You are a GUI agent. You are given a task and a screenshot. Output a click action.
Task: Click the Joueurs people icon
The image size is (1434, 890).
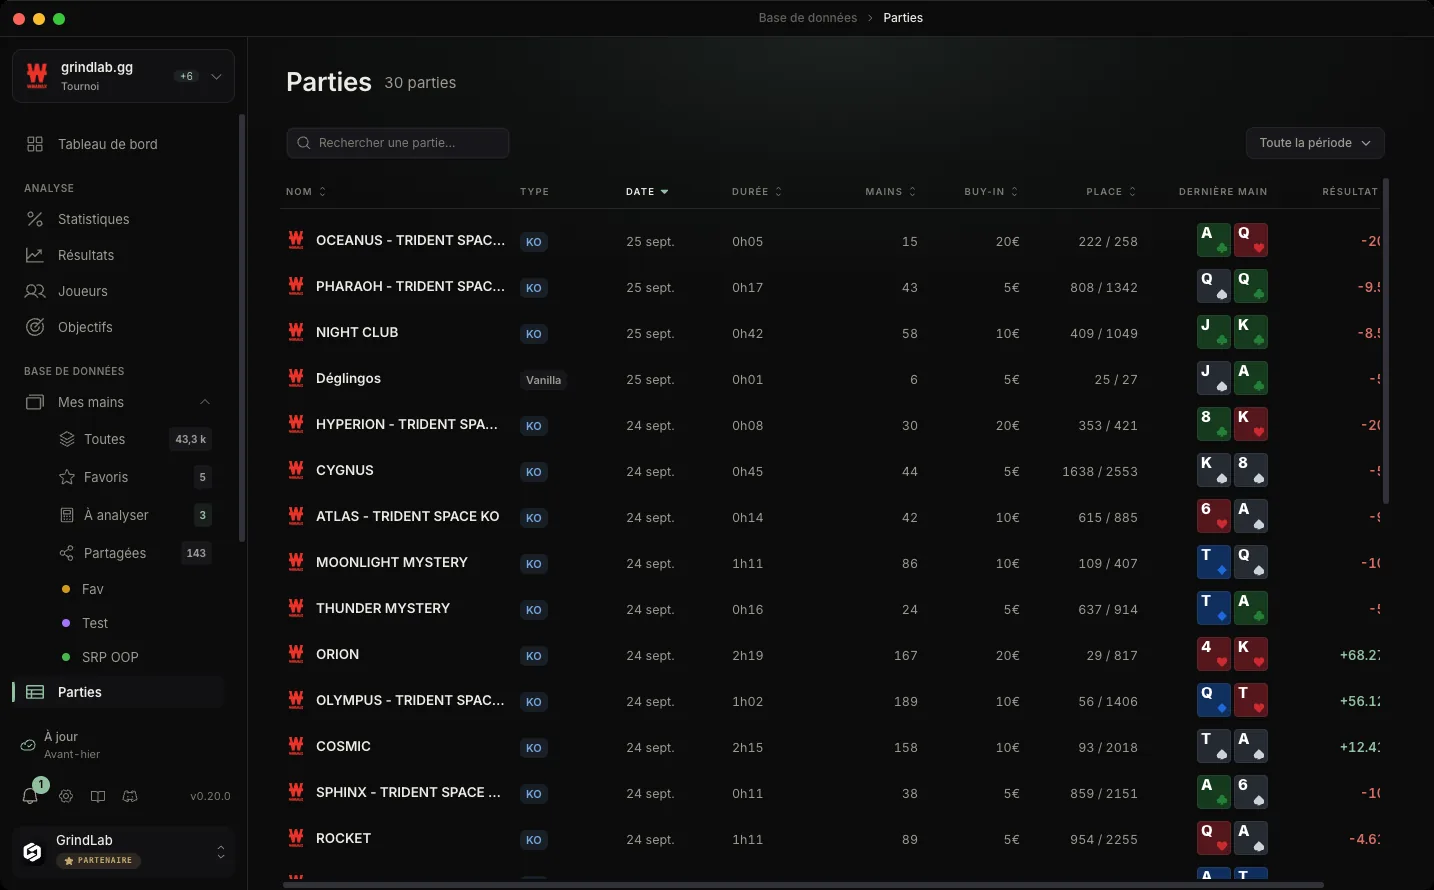[x=35, y=291]
